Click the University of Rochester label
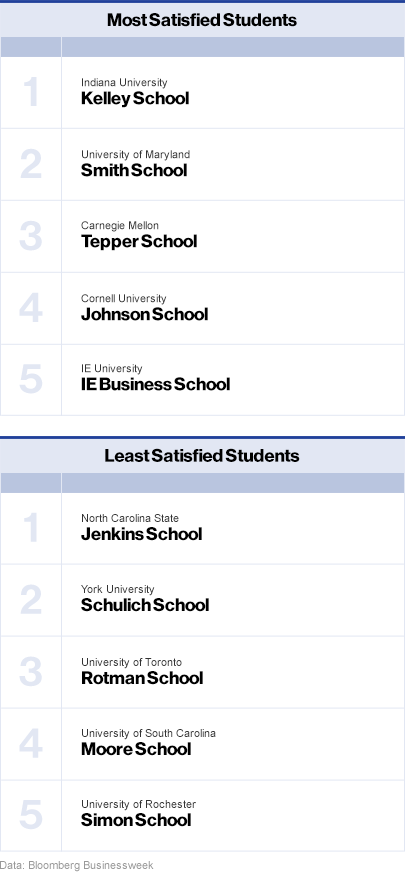Image resolution: width=405 pixels, height=882 pixels. 138,804
